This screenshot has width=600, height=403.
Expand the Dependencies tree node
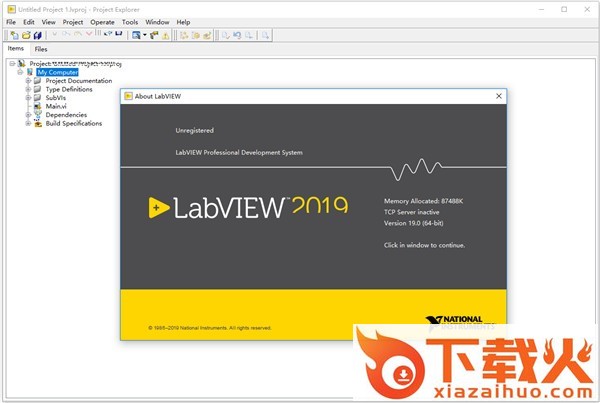(x=29, y=115)
